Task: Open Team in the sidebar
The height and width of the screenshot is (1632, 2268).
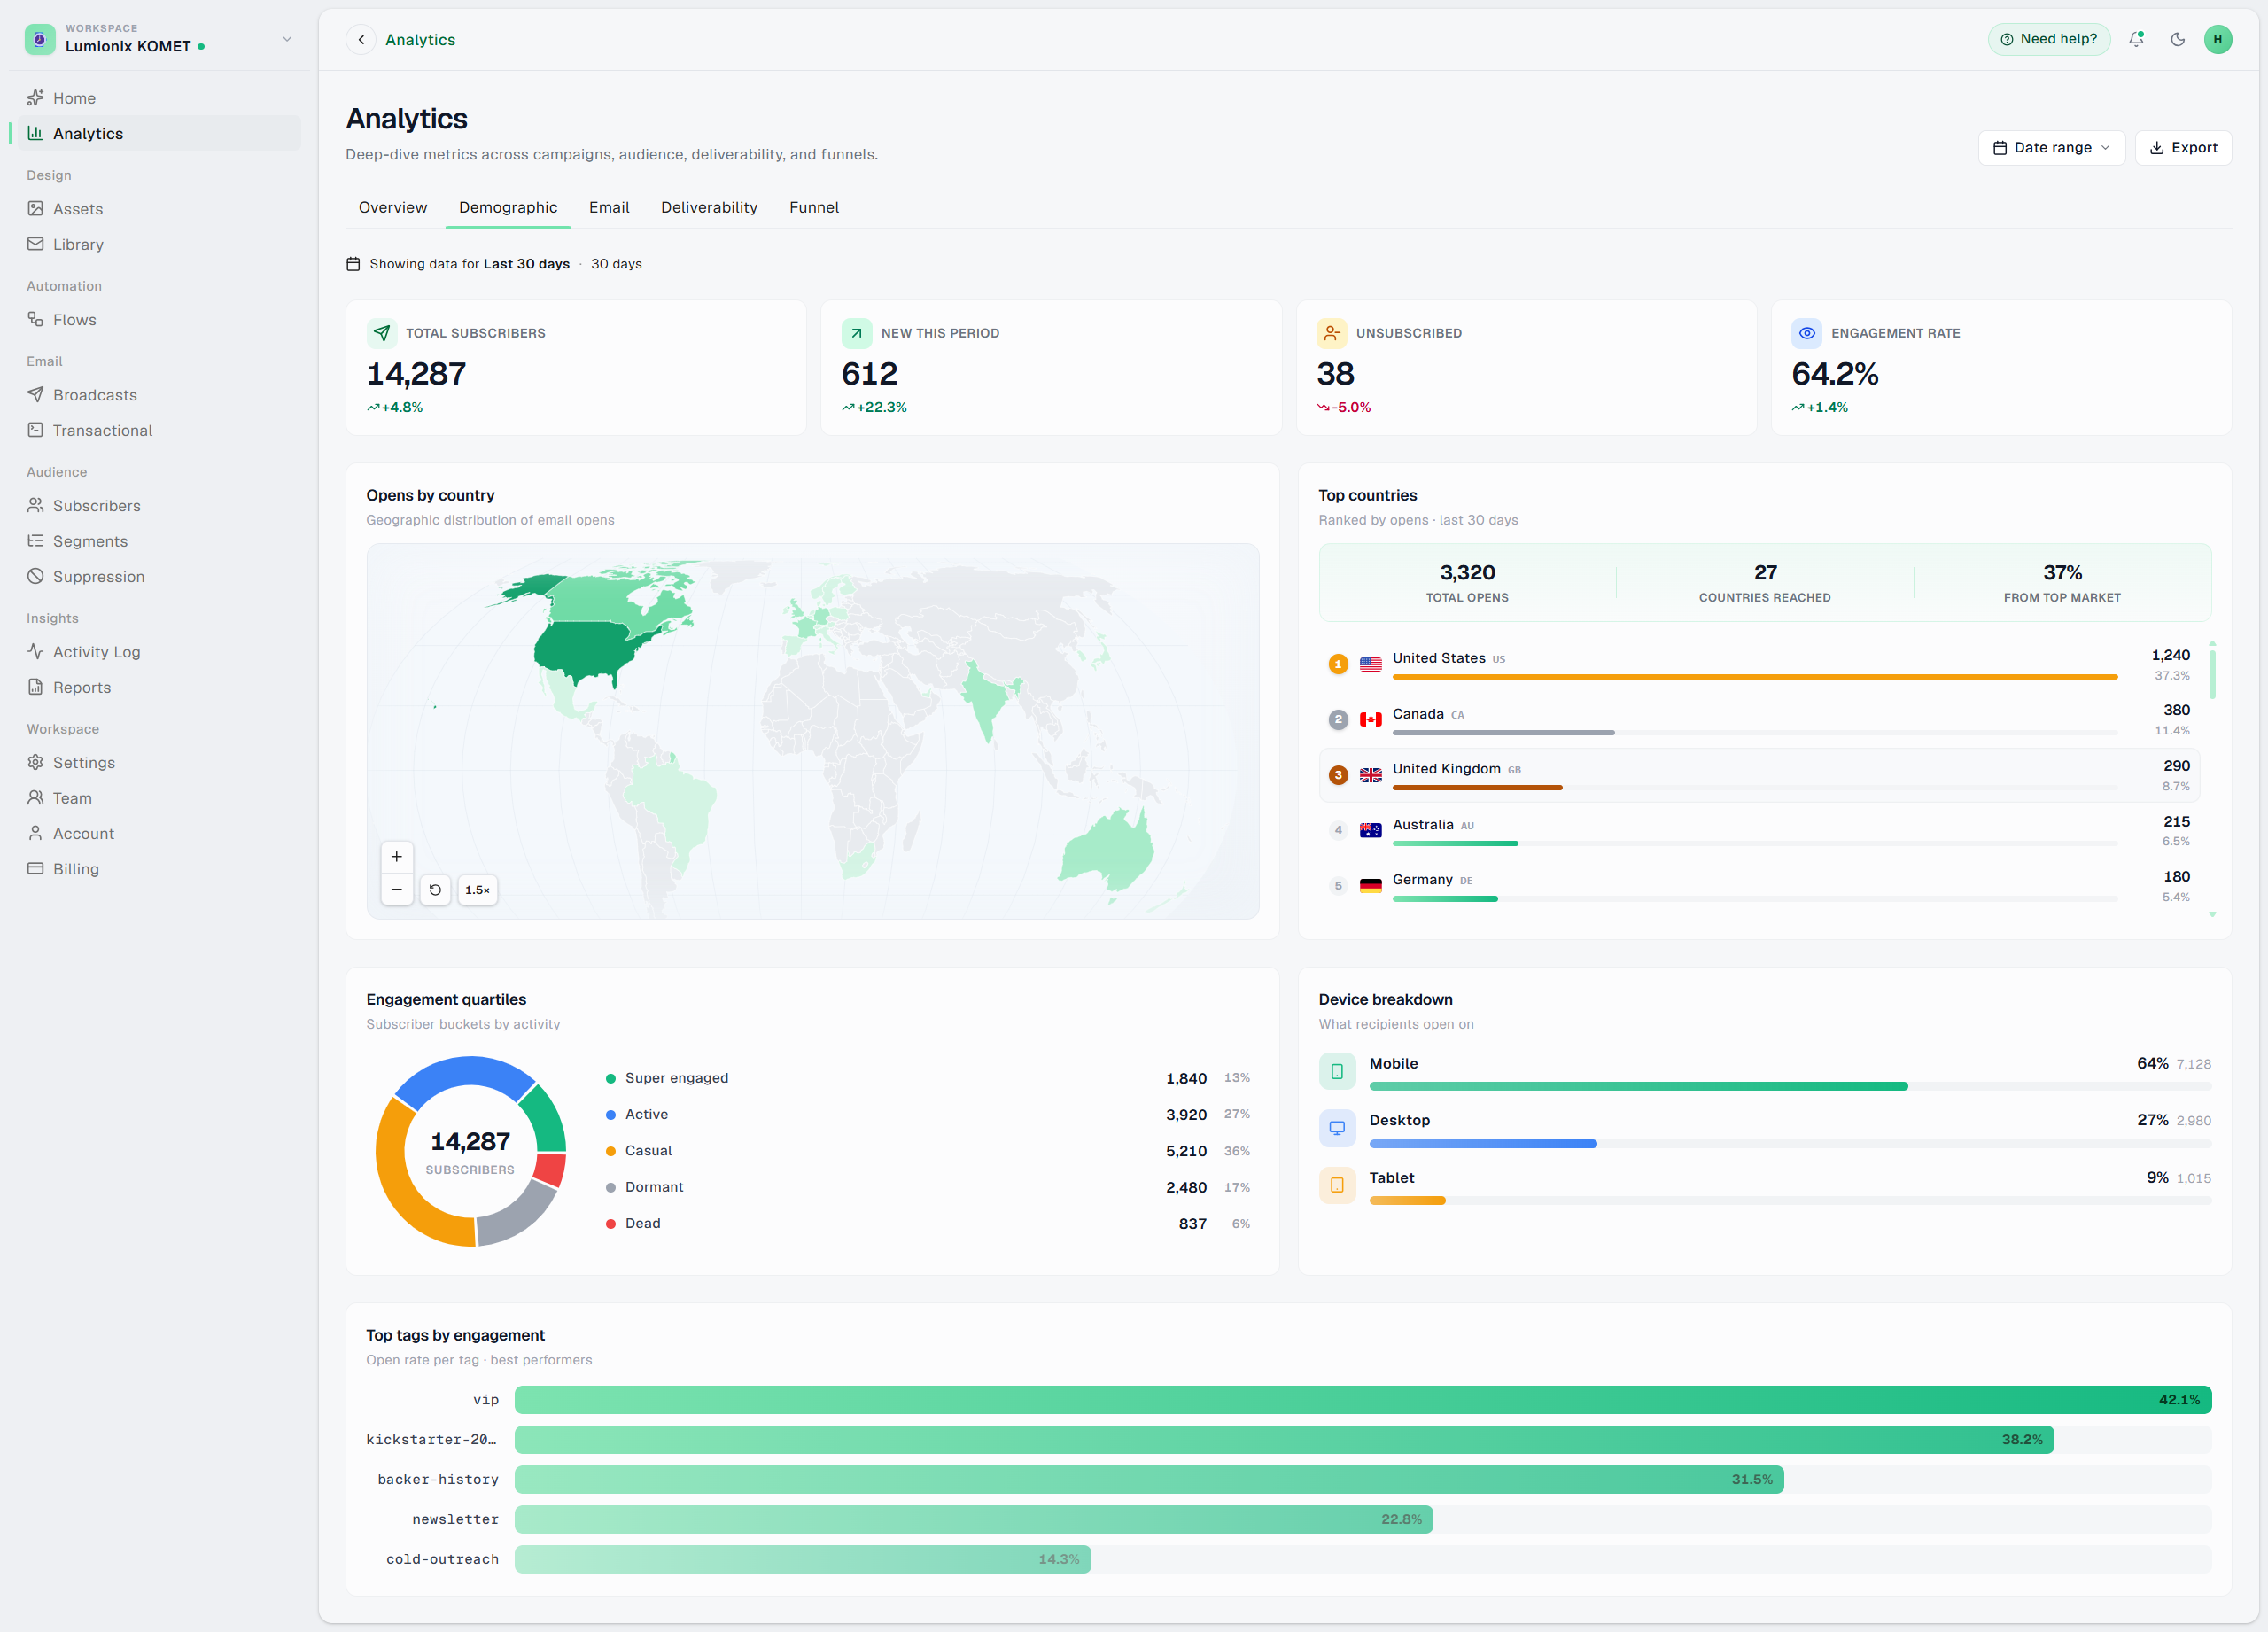Action: coord(160,798)
